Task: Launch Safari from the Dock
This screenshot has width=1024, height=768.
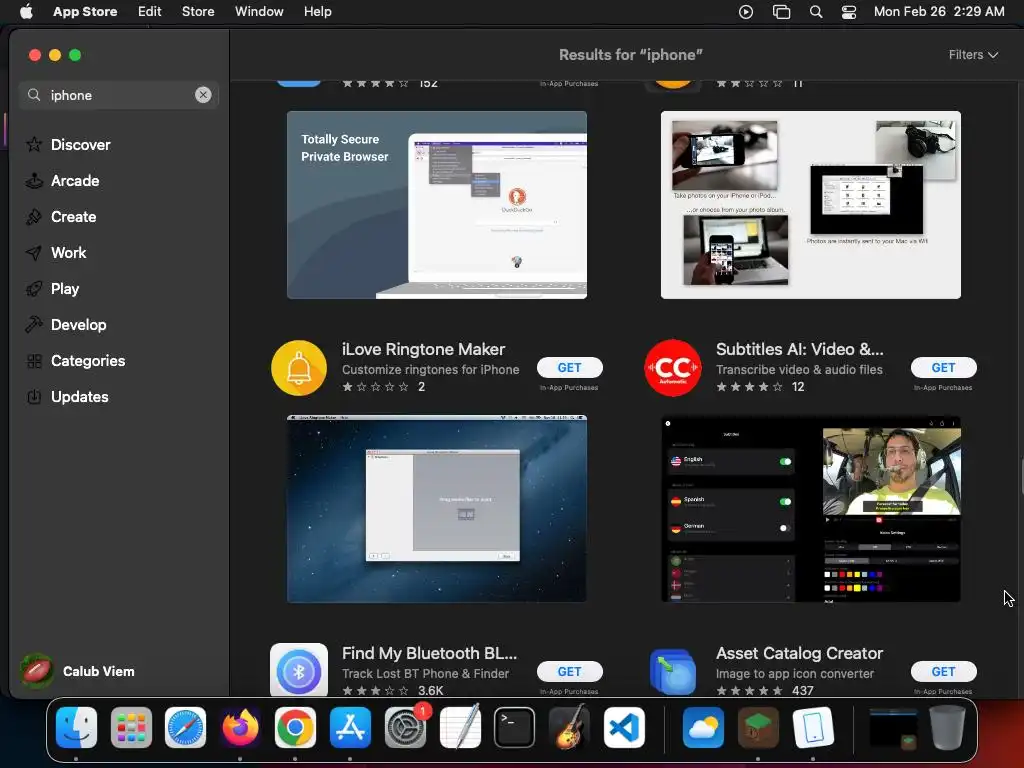Action: click(185, 727)
